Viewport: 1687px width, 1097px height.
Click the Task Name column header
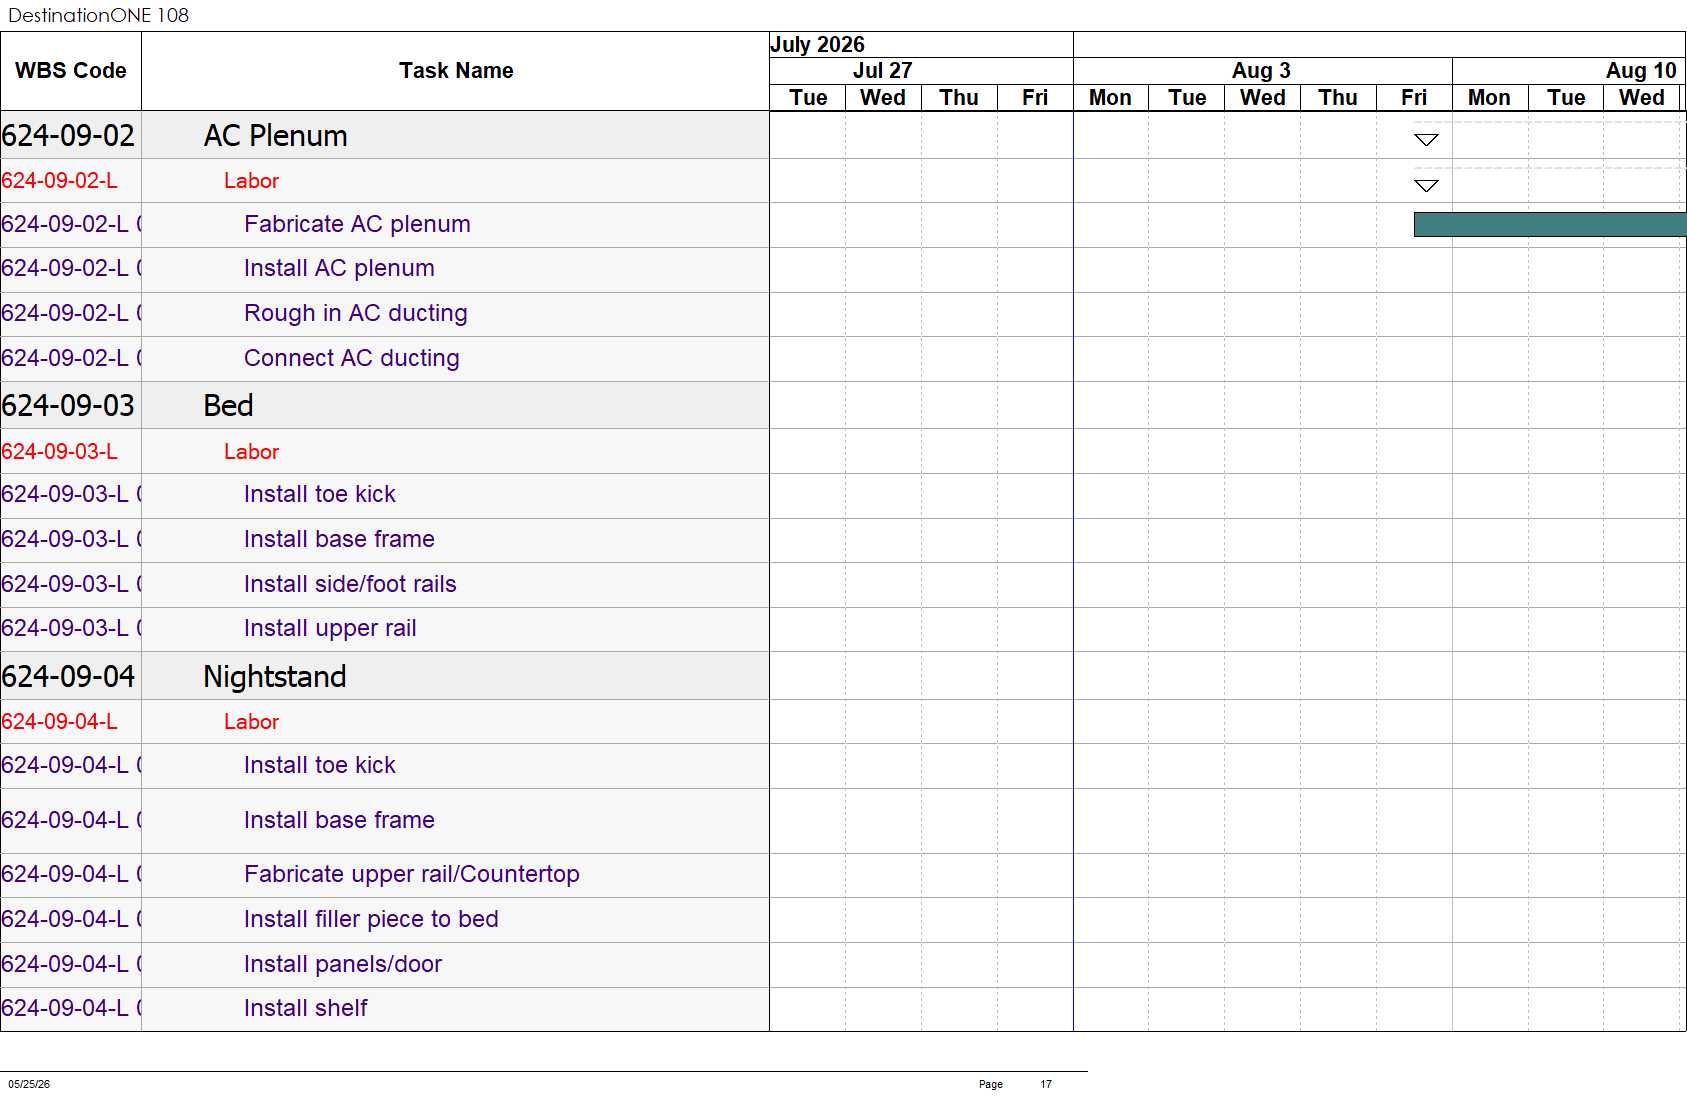[456, 71]
